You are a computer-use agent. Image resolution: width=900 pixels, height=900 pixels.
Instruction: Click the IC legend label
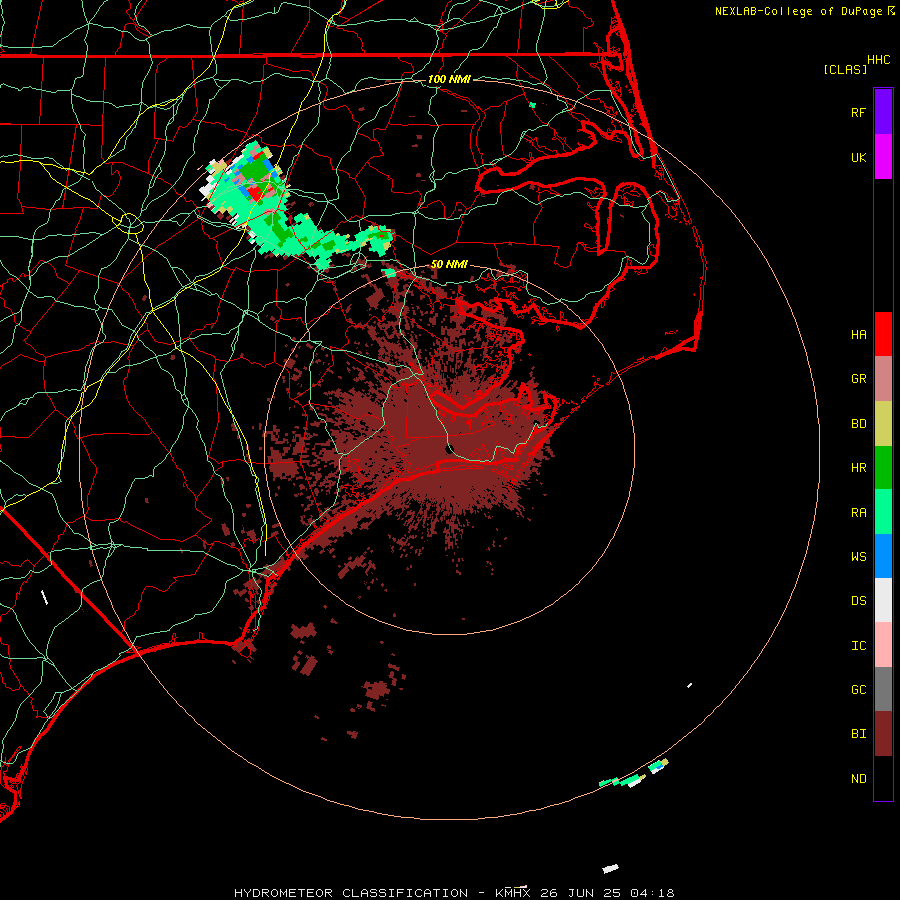point(858,646)
